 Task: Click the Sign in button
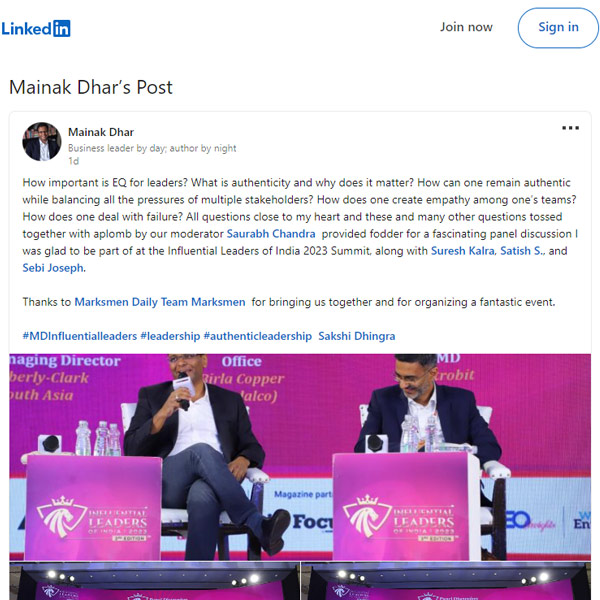coord(558,28)
